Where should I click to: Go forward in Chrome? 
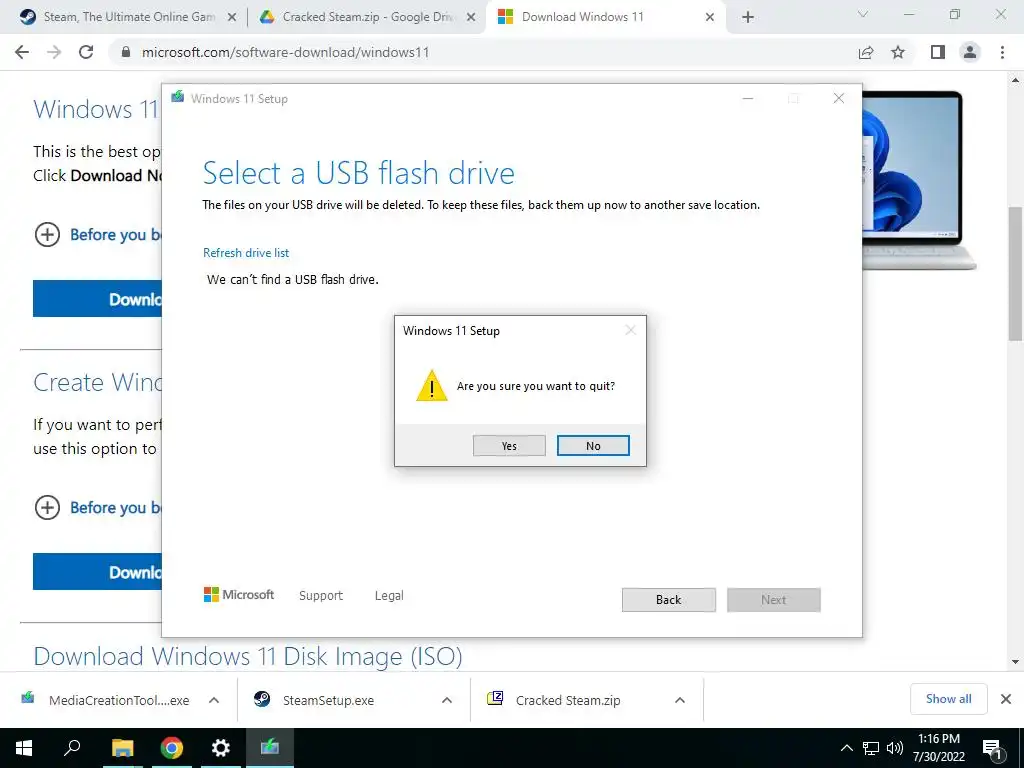click(x=54, y=52)
